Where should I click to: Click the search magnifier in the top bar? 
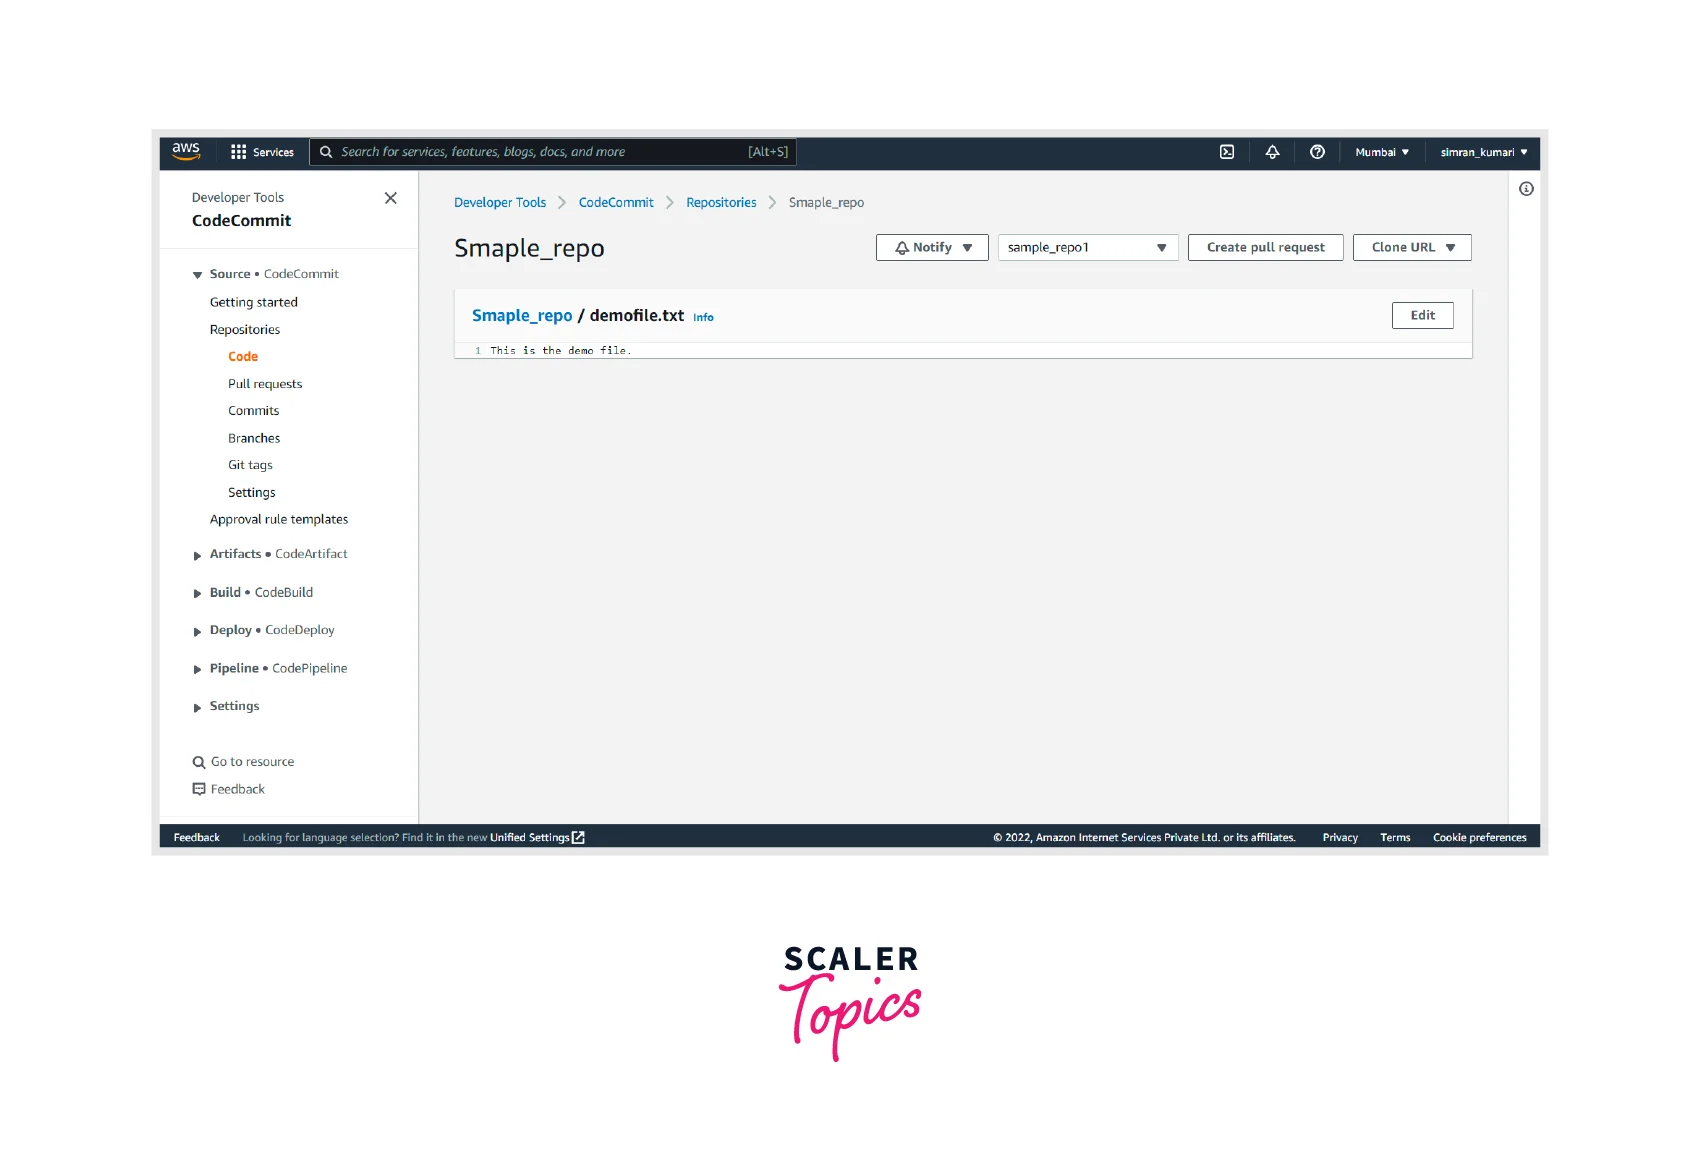(326, 151)
